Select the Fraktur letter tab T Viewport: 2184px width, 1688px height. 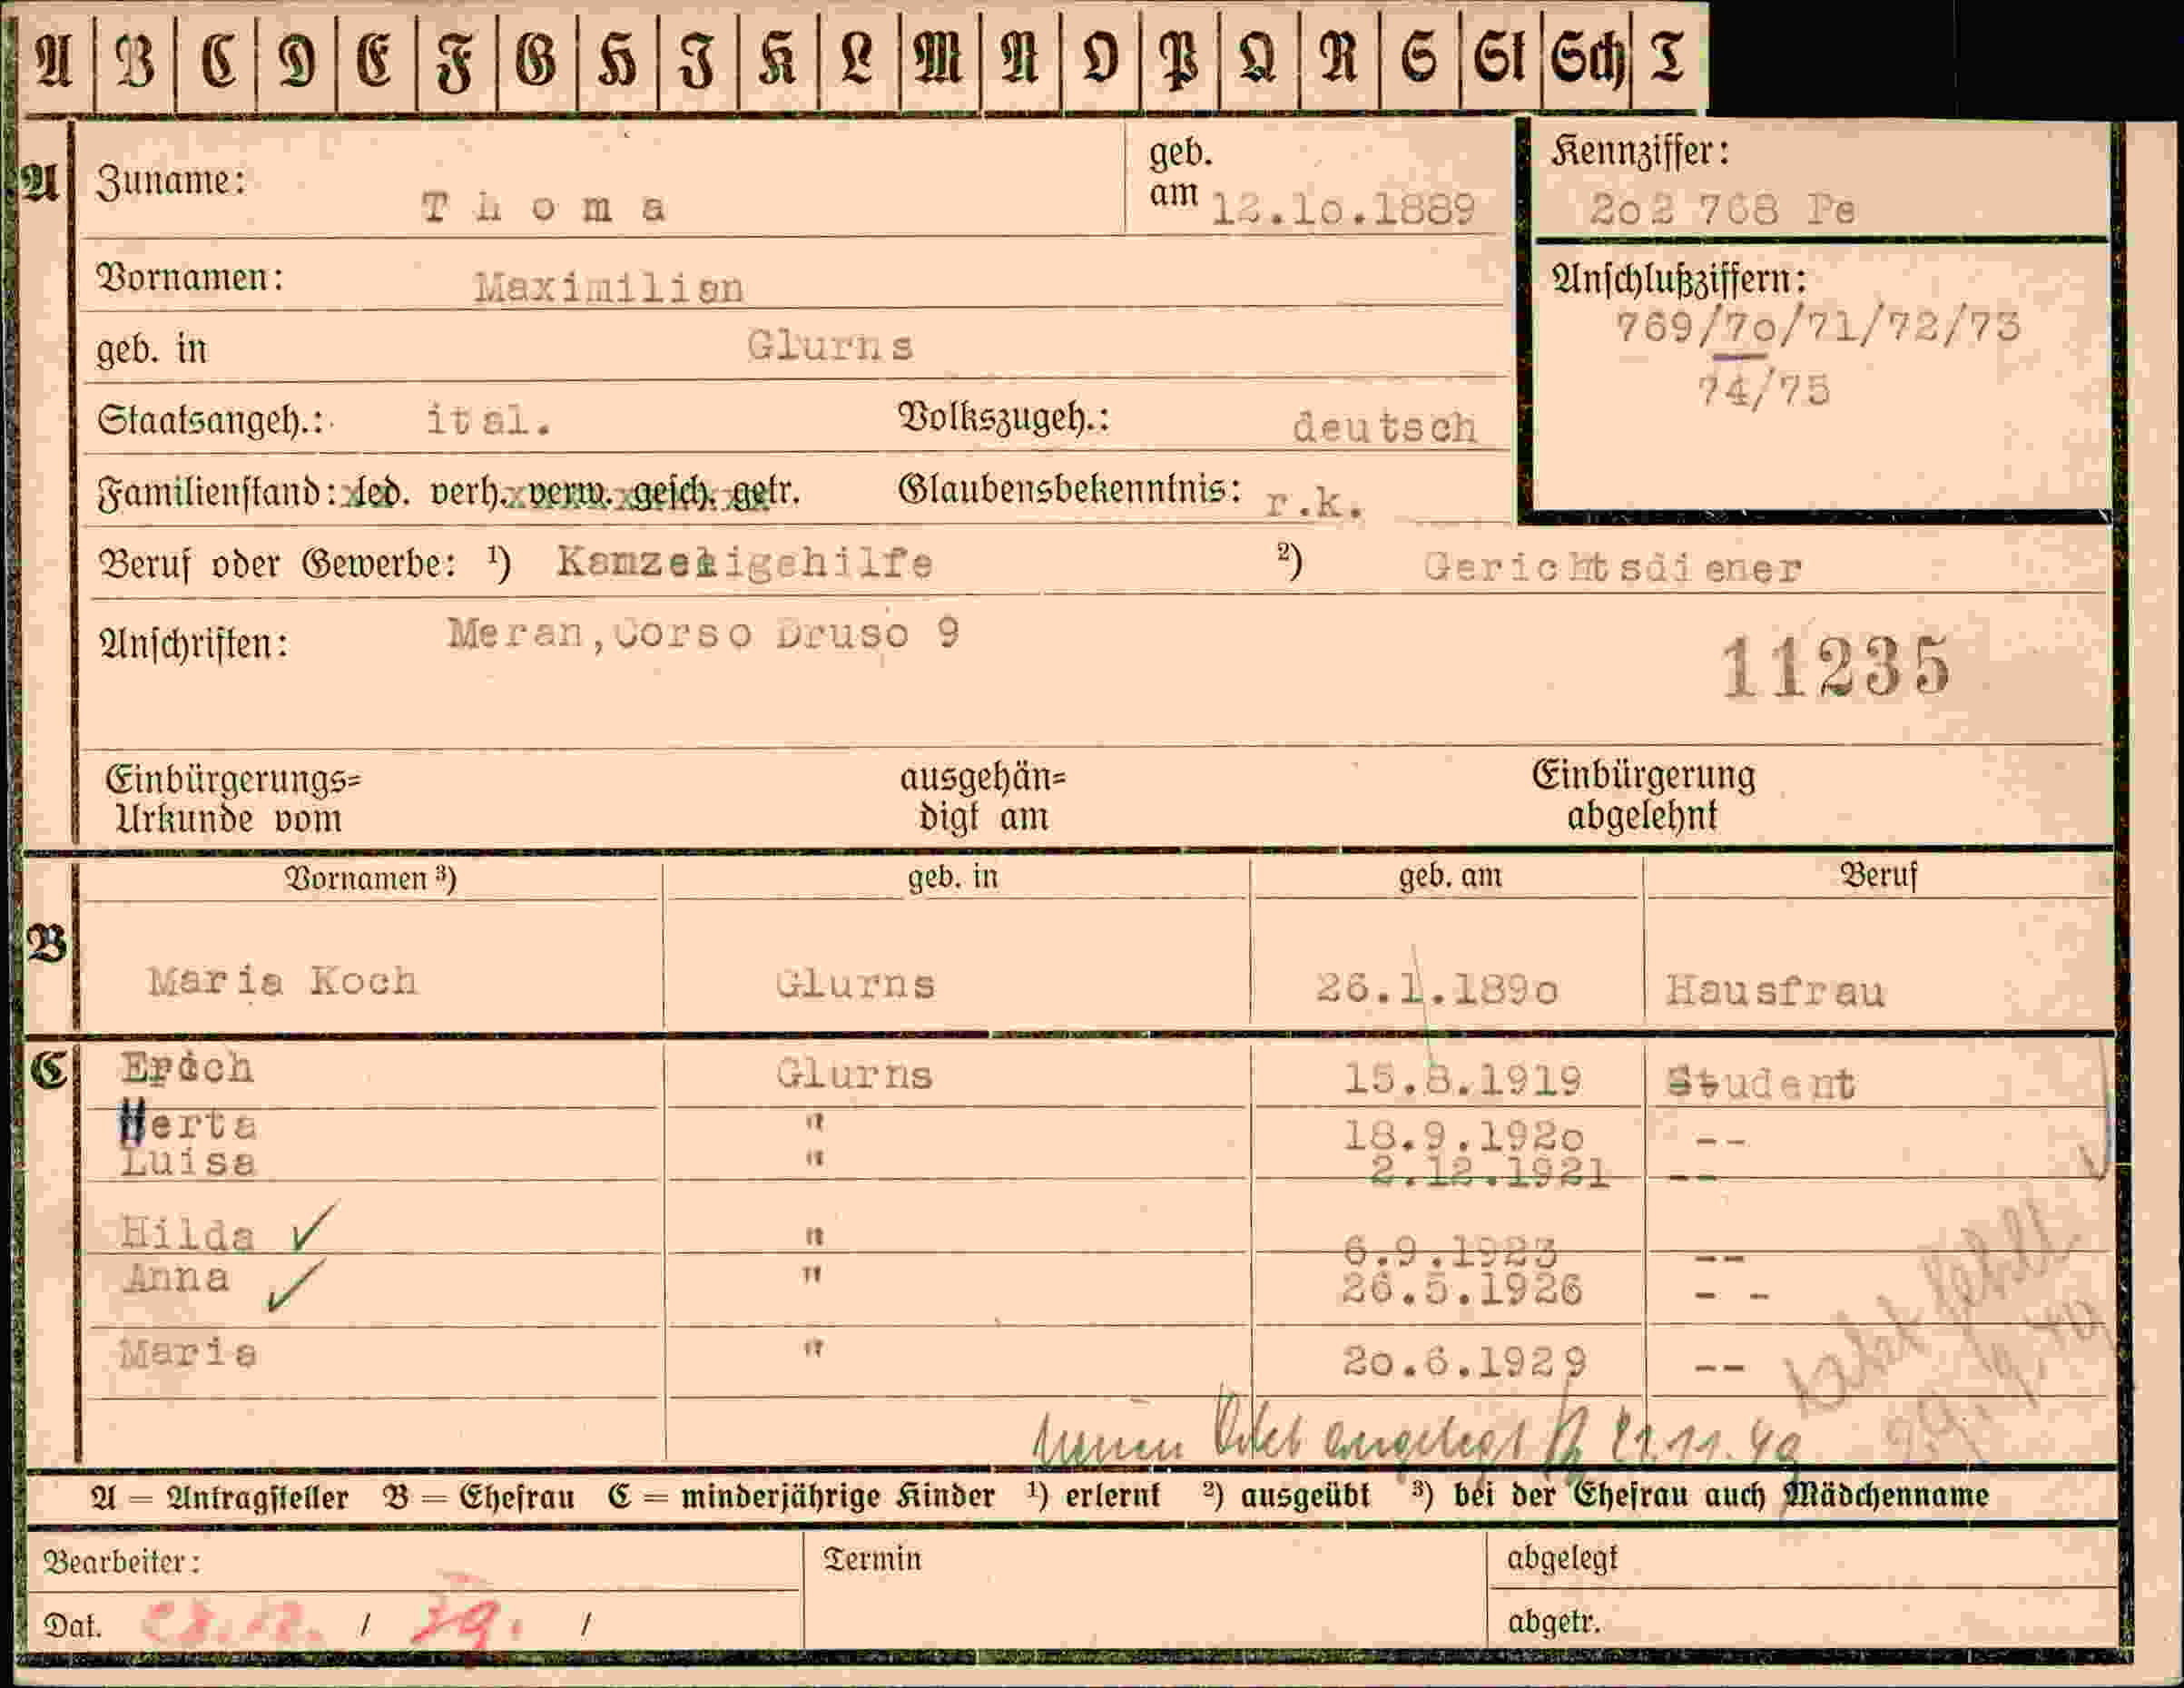click(1668, 59)
